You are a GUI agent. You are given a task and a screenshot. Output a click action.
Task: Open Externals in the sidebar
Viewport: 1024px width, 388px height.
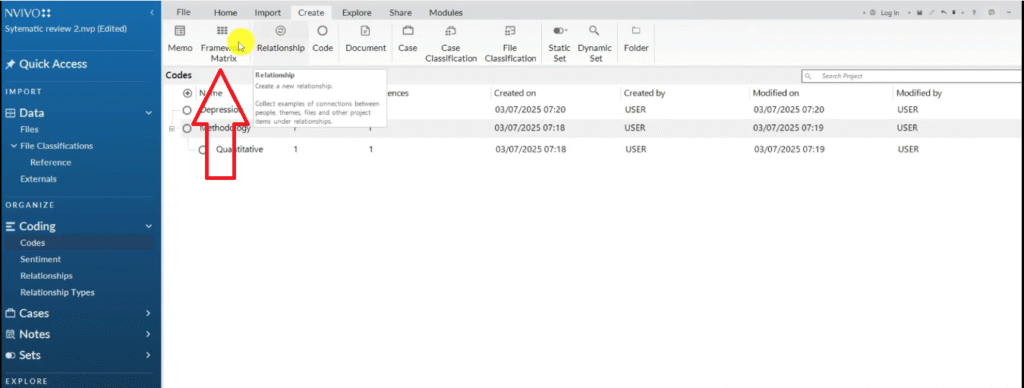(39, 179)
